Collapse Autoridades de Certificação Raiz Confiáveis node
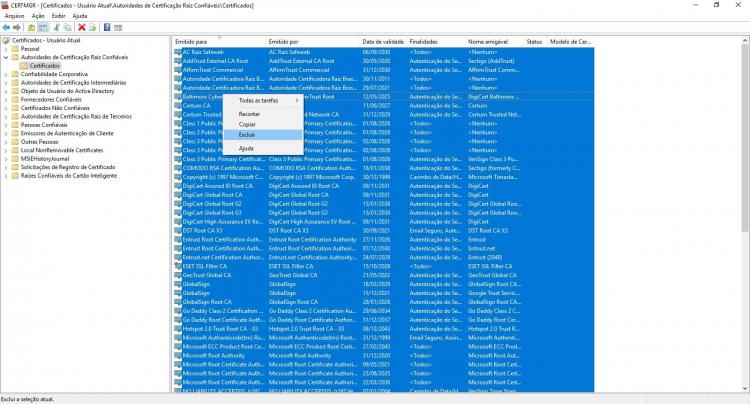This screenshot has height=404, width=750. pos(6,57)
